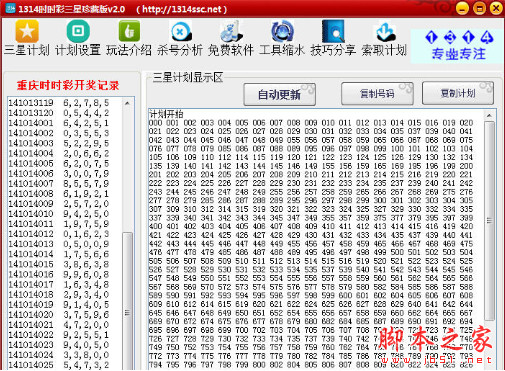Click number 400 in plan list

point(155,226)
